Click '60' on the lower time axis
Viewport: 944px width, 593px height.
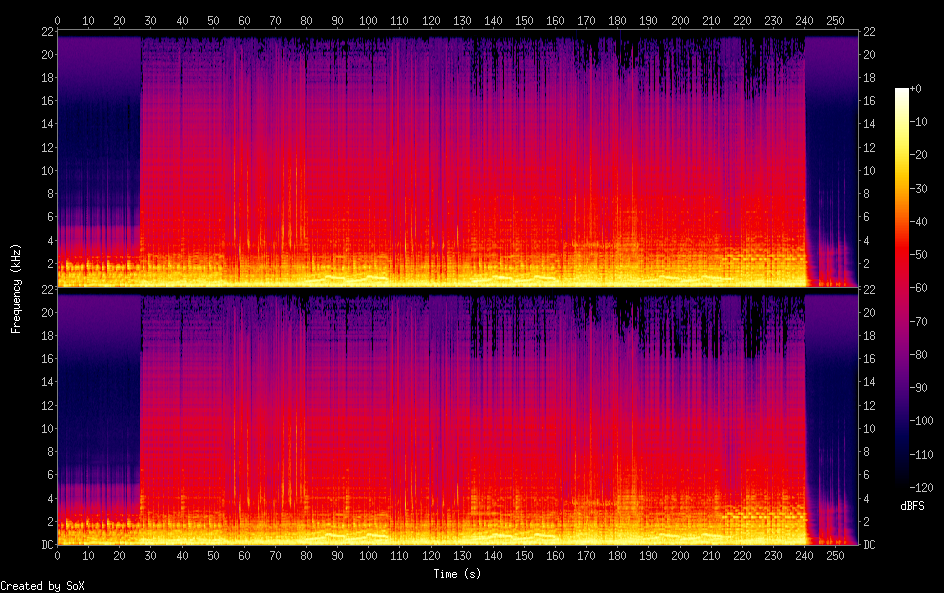(x=244, y=556)
